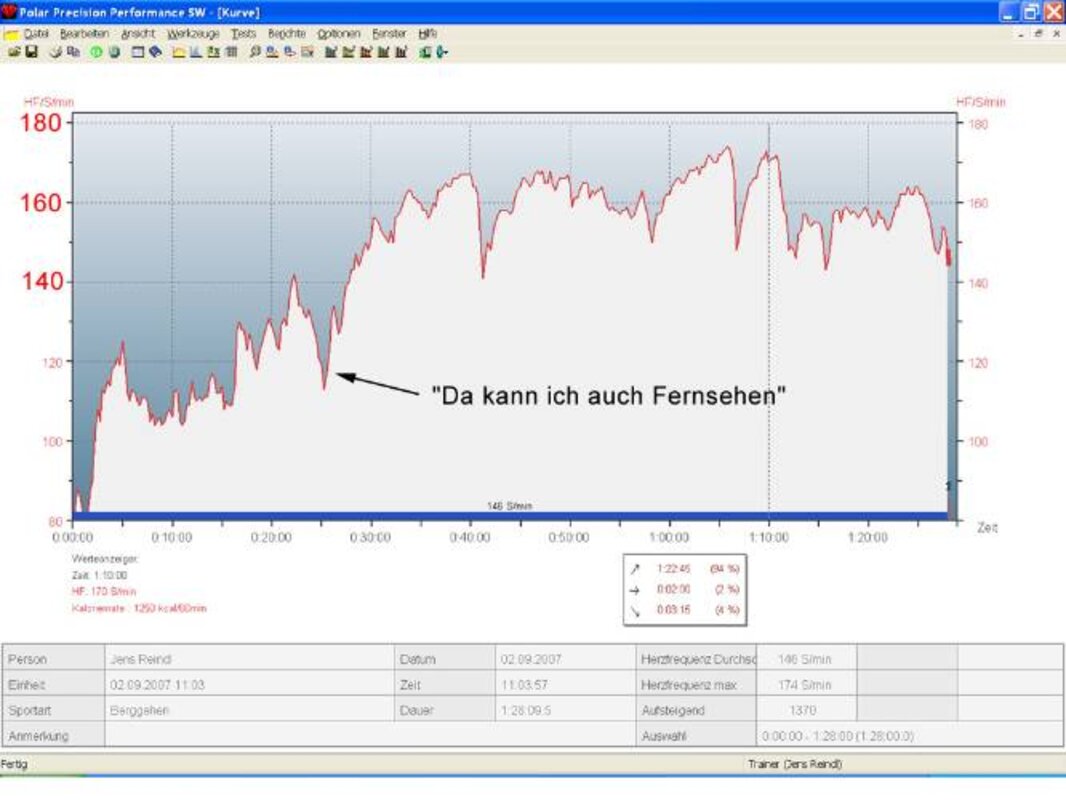Click the open-folder icon in the toolbar
Image resolution: width=1066 pixels, height=800 pixels.
click(x=14, y=52)
